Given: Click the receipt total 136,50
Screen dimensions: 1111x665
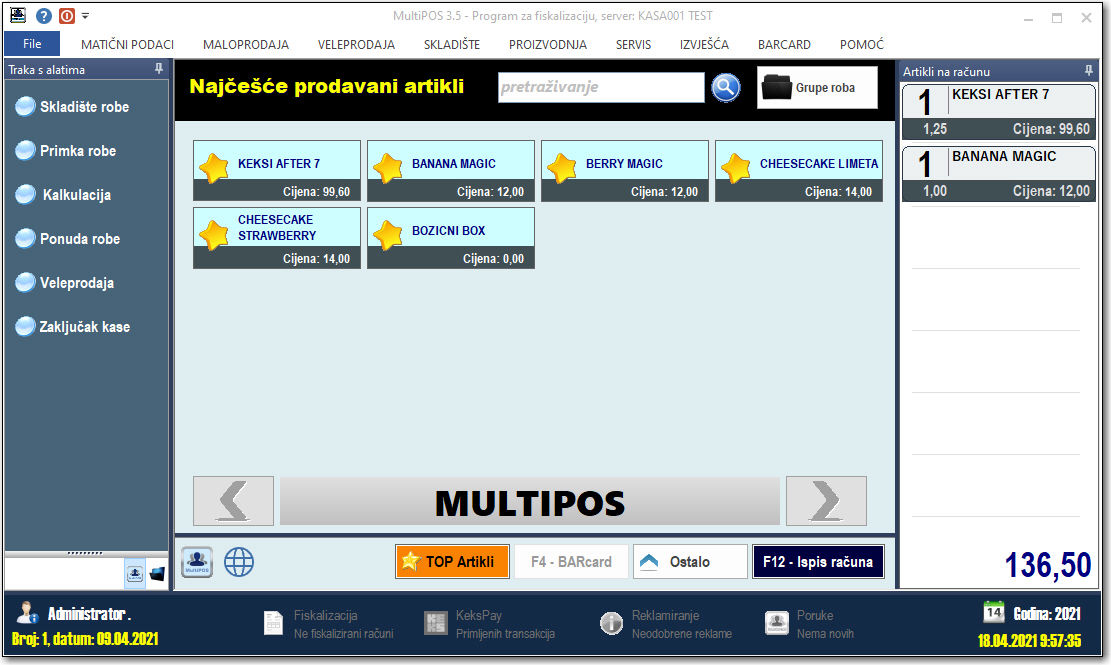Looking at the screenshot, I should tap(1048, 565).
